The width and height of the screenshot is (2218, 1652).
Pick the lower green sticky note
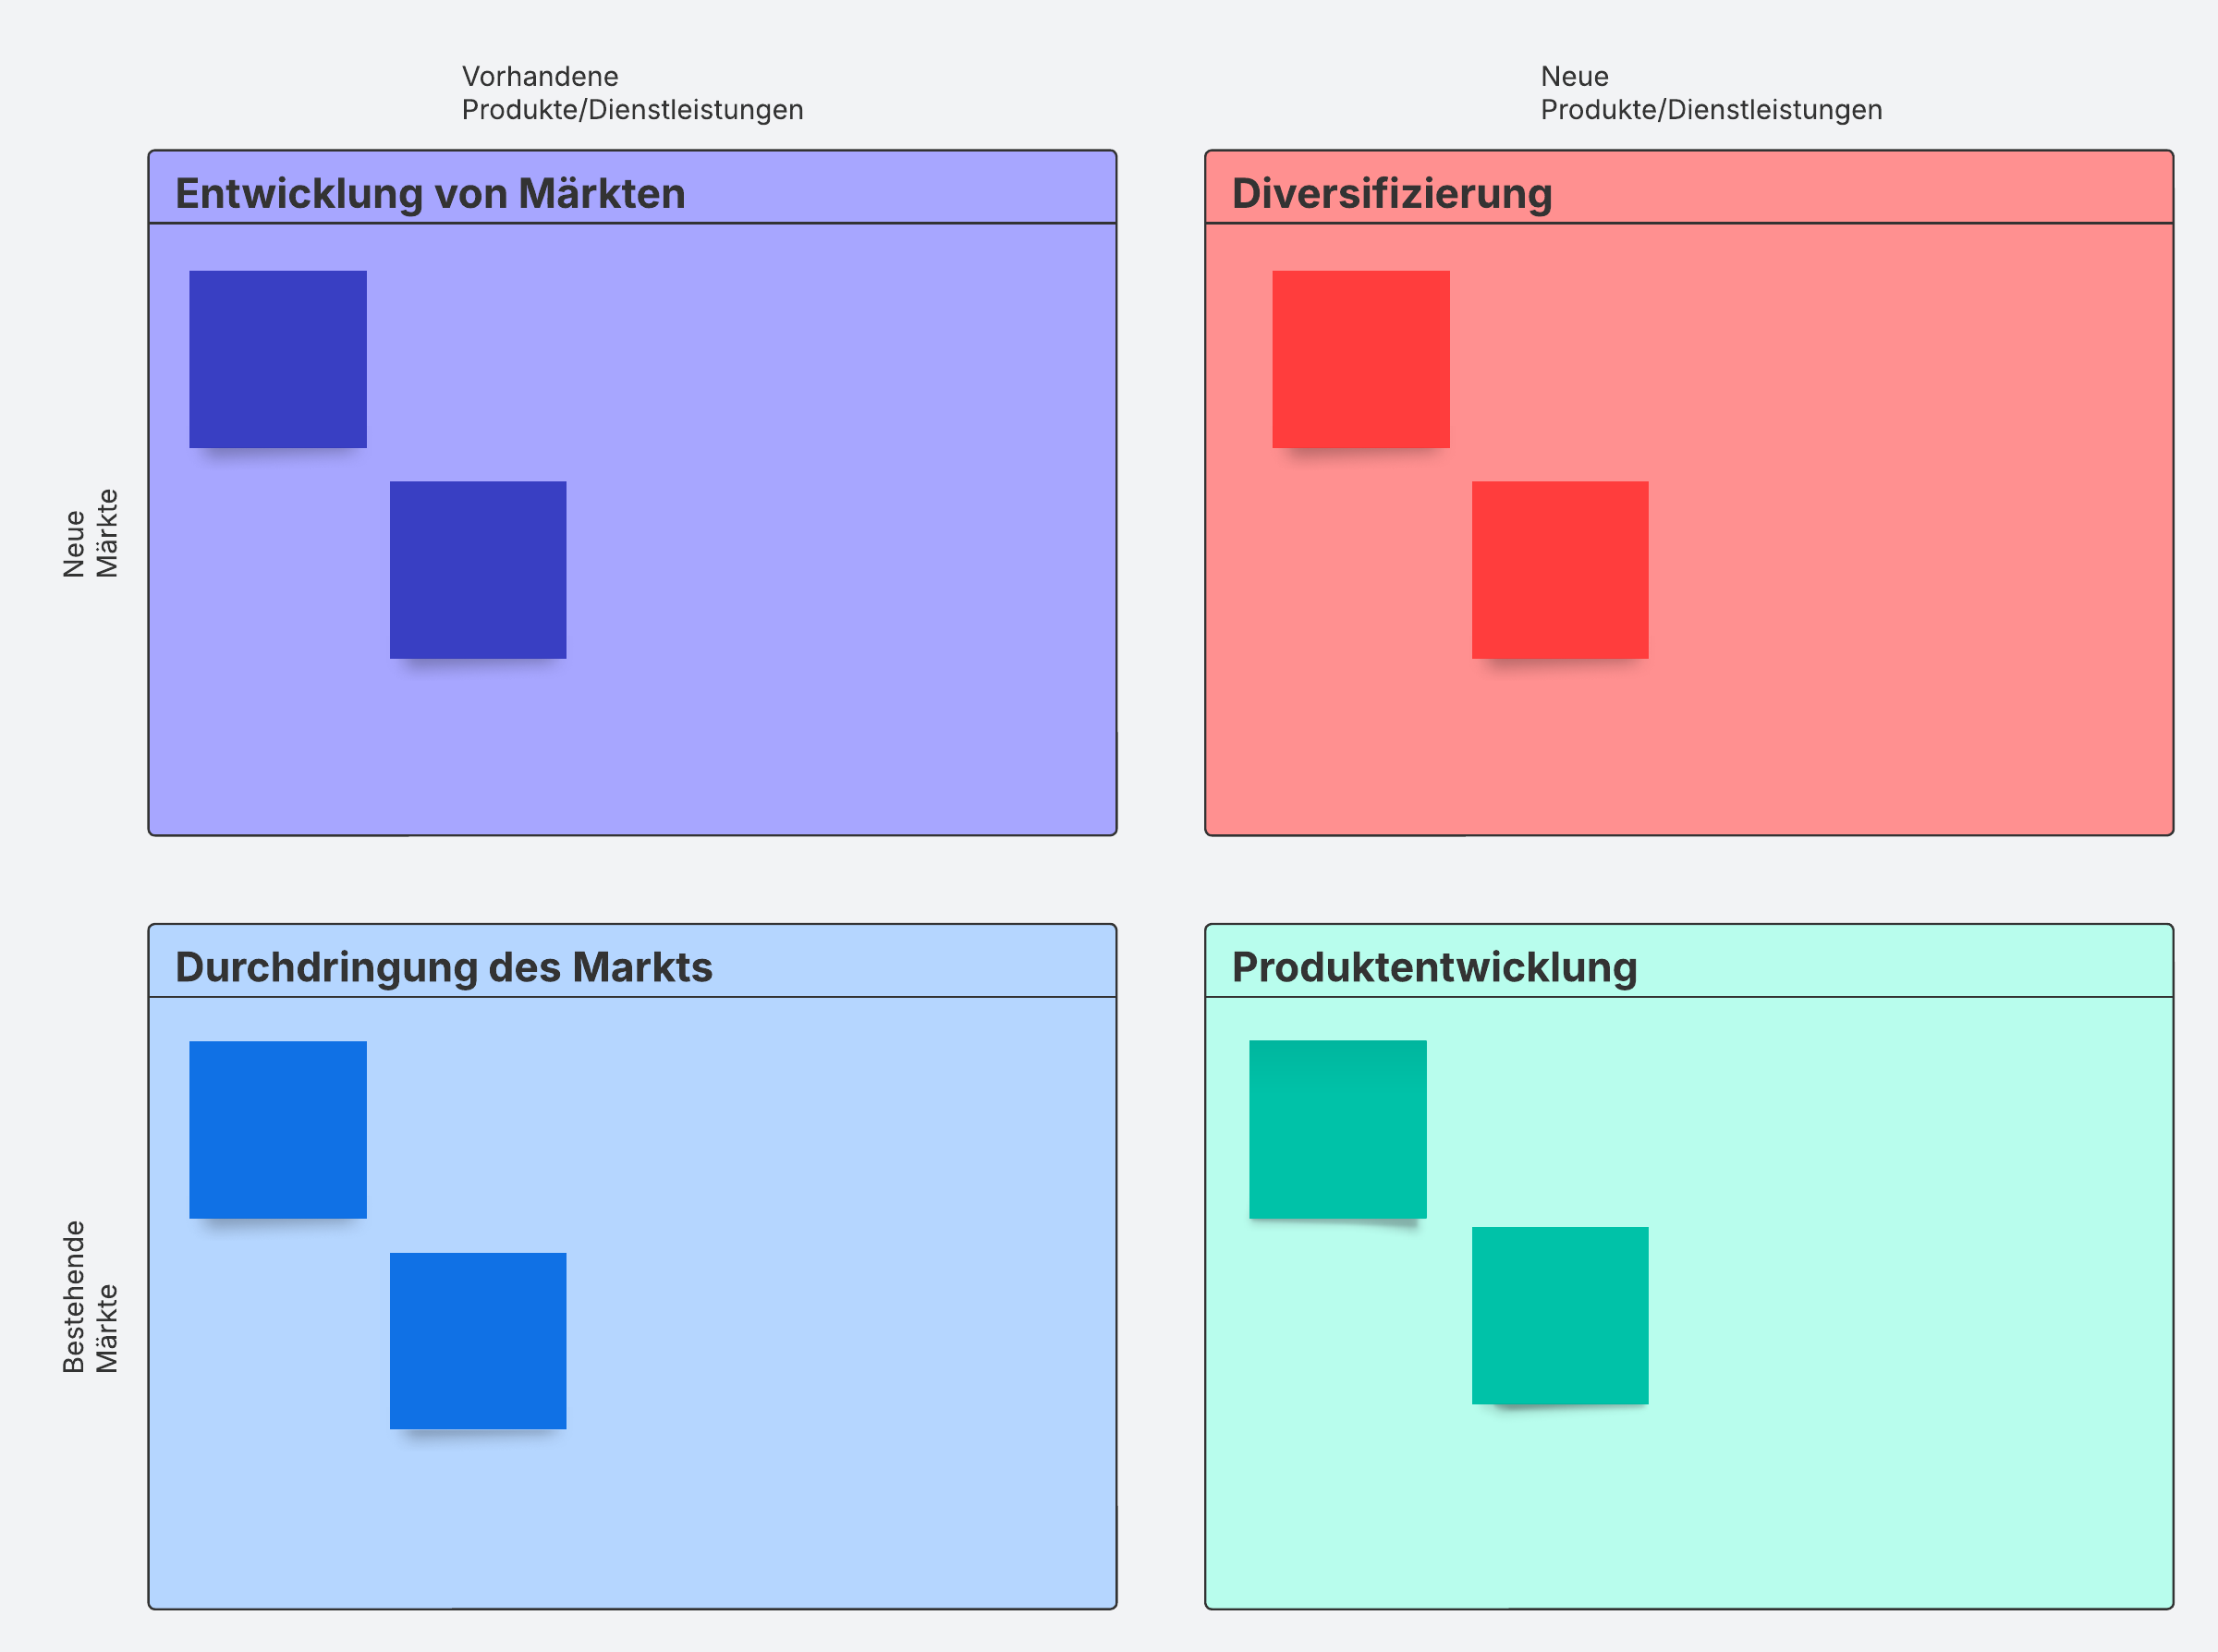click(x=1560, y=1315)
